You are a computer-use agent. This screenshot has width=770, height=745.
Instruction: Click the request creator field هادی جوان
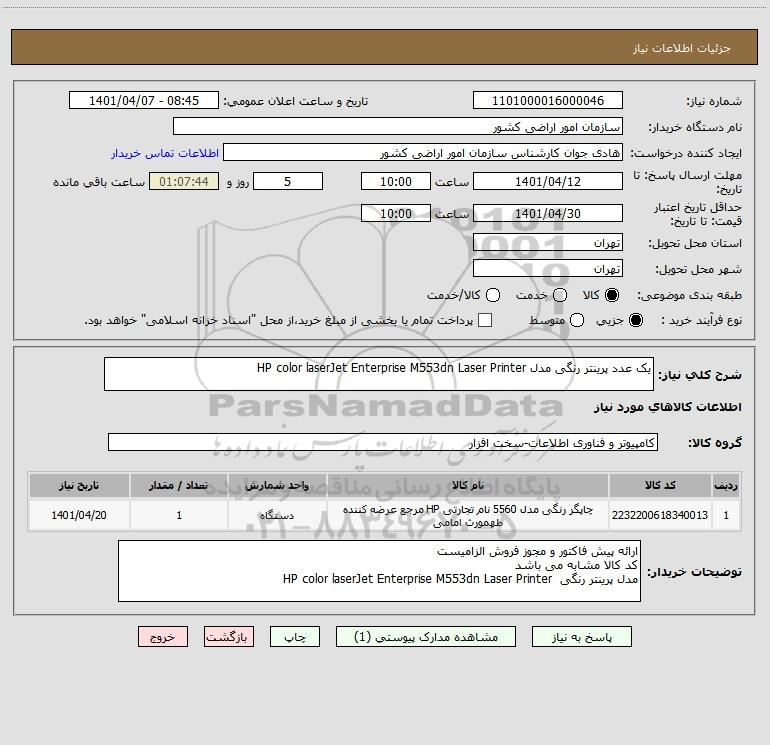click(x=423, y=152)
